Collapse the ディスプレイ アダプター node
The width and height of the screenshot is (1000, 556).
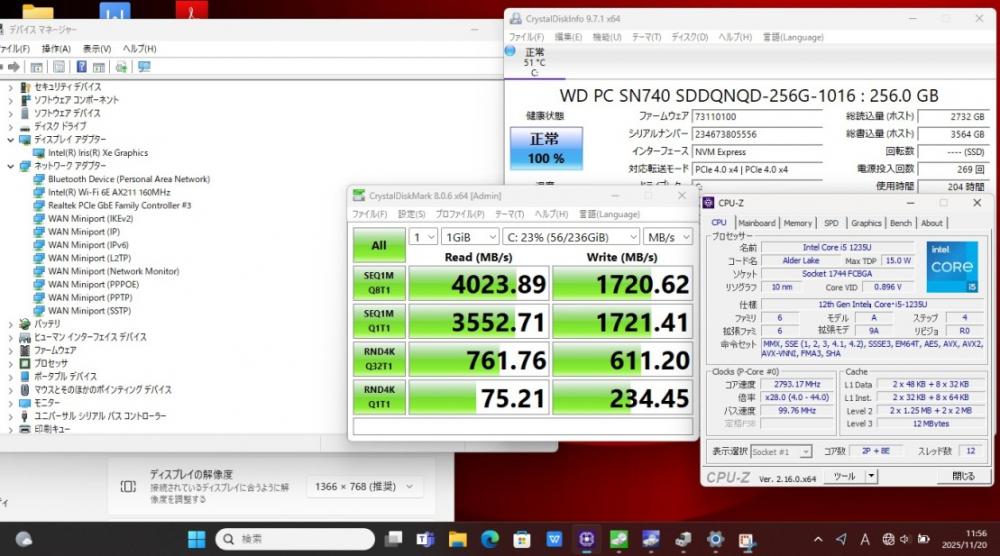point(10,140)
